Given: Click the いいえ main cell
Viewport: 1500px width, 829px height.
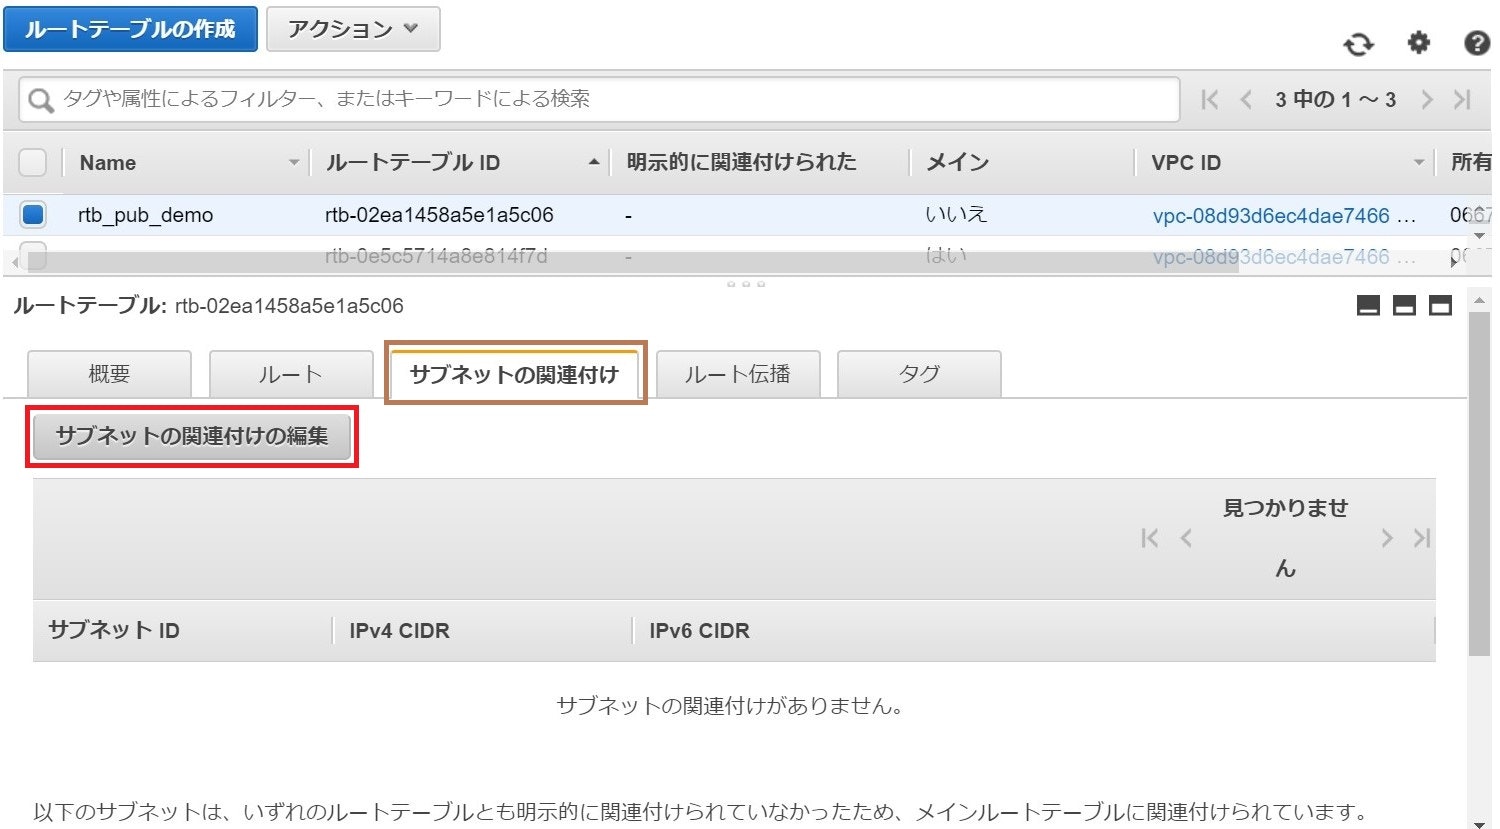Looking at the screenshot, I should (956, 214).
